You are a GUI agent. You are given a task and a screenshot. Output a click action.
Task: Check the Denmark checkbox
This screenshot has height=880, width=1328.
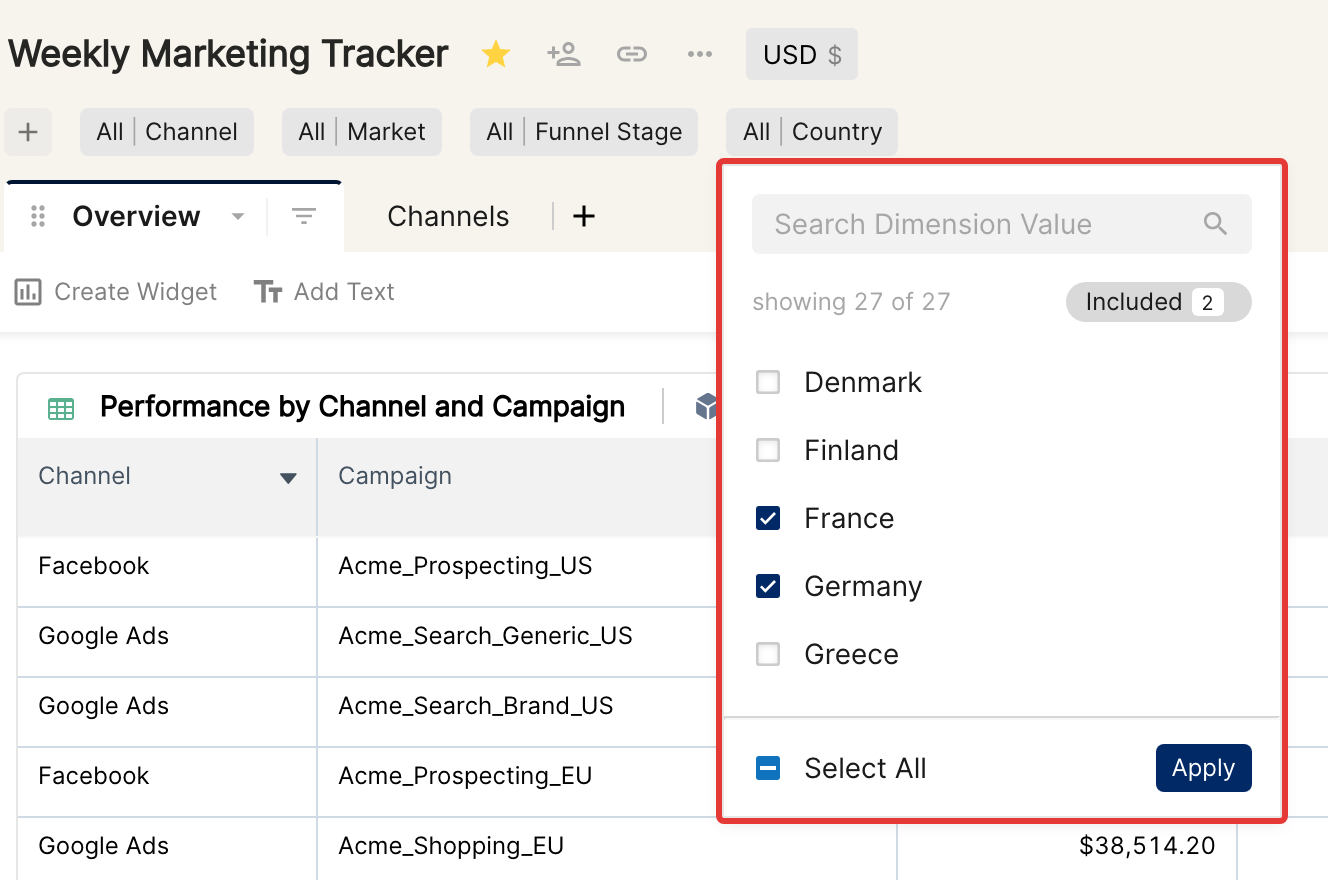coord(768,382)
